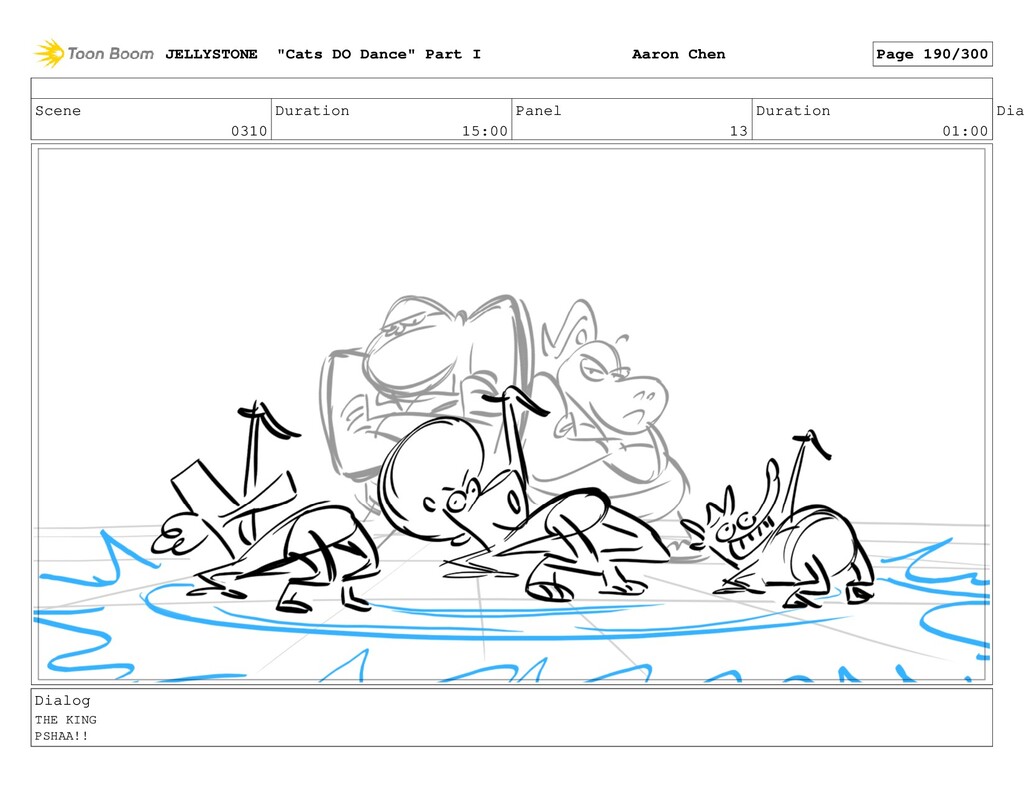The width and height of the screenshot is (1024, 793).
Task: Select THE KING dialog speaker line
Action: pos(66,719)
